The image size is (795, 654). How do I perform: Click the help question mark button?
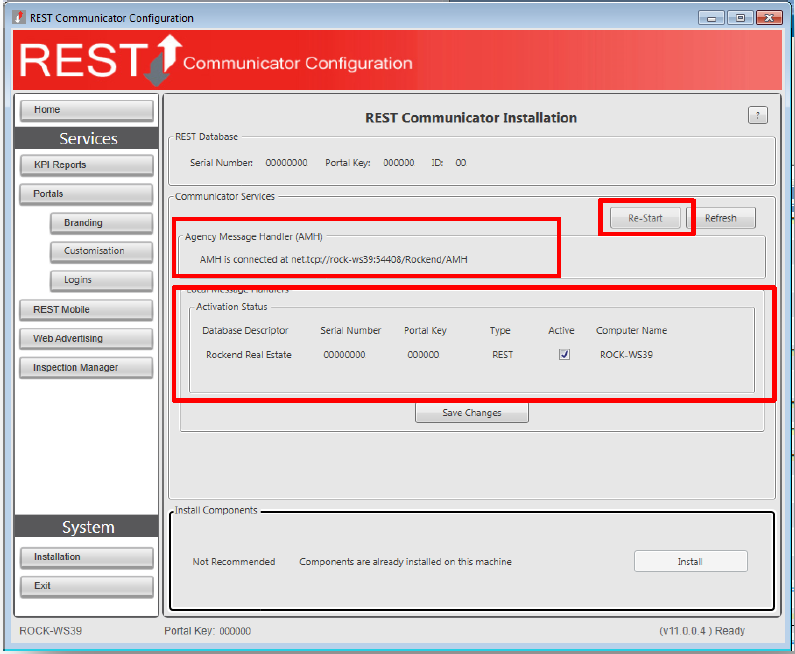tap(757, 115)
